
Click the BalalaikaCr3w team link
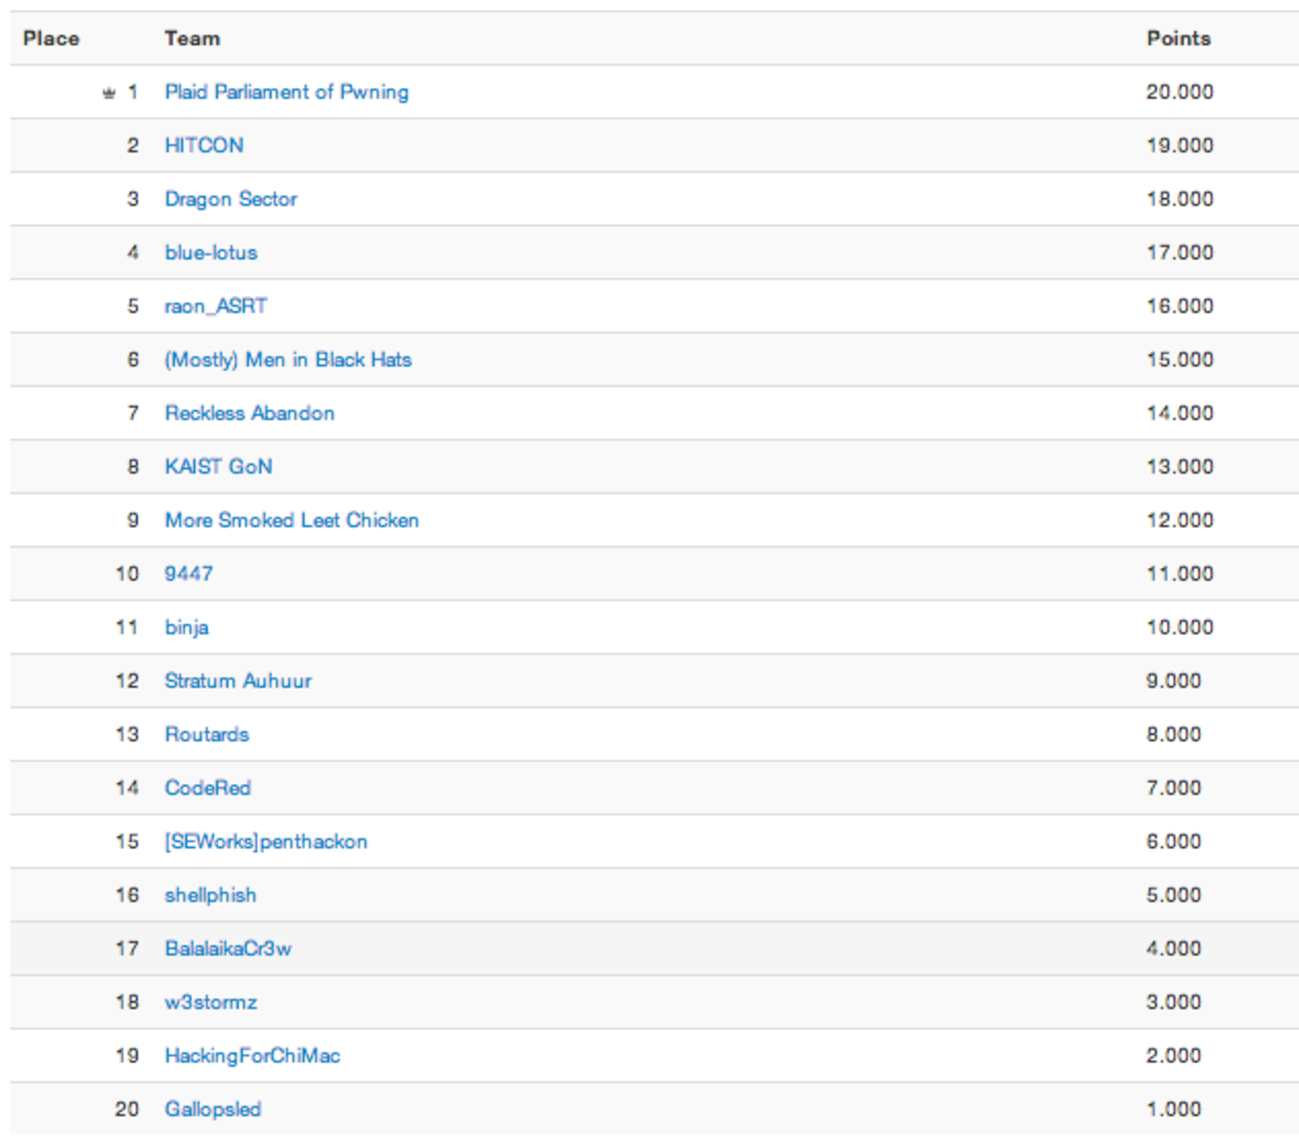(x=228, y=949)
